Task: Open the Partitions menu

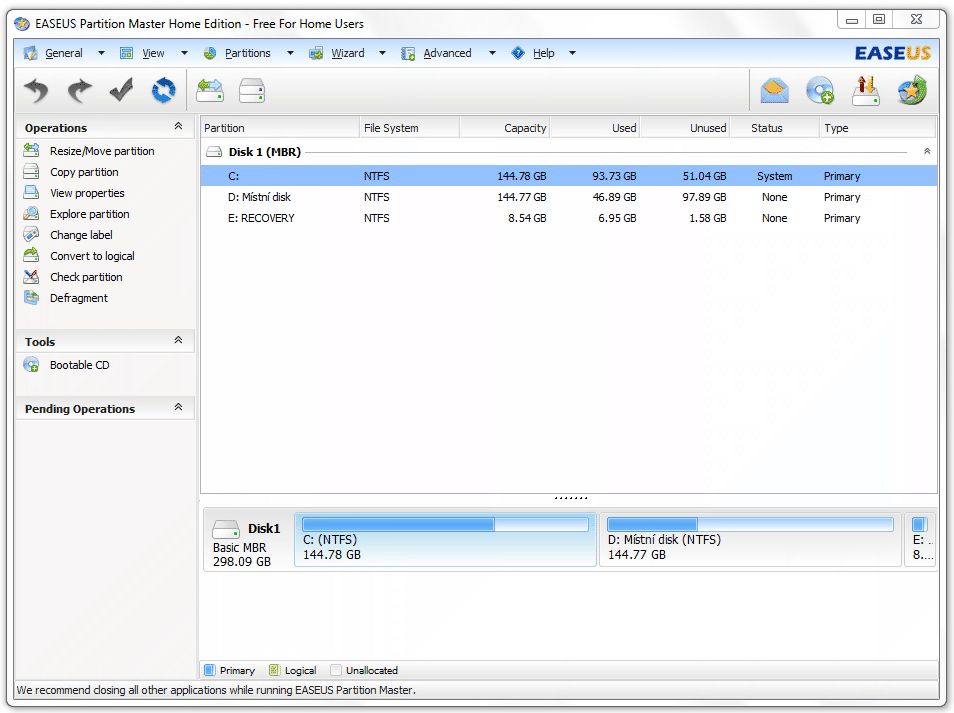Action: 248,53
